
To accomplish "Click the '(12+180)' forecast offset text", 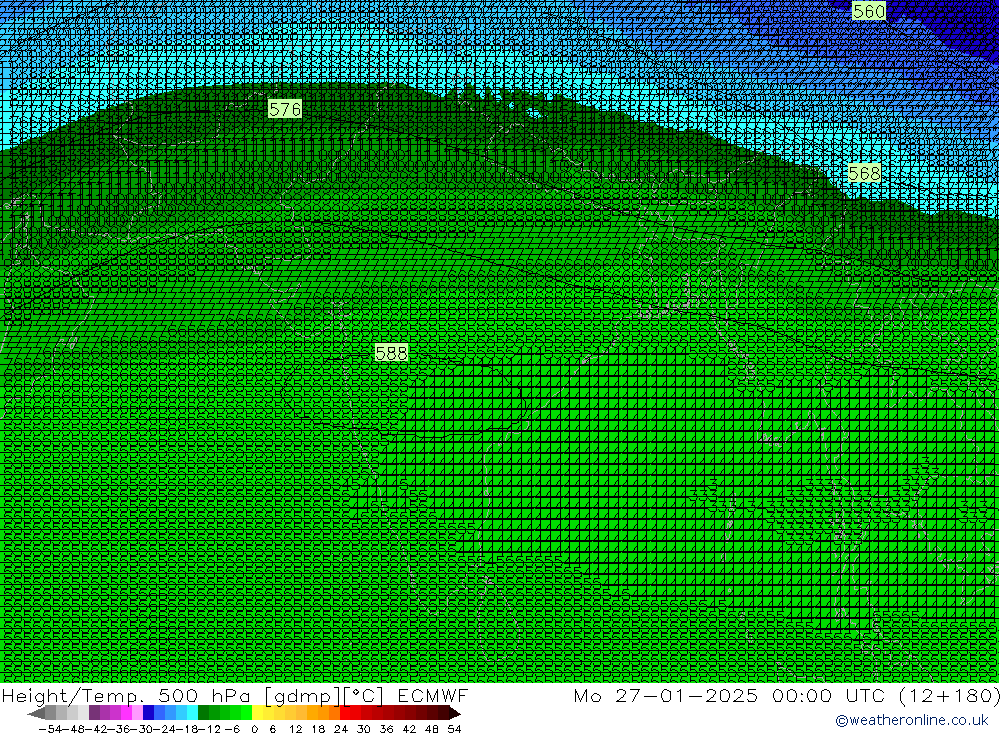I will [x=949, y=695].
